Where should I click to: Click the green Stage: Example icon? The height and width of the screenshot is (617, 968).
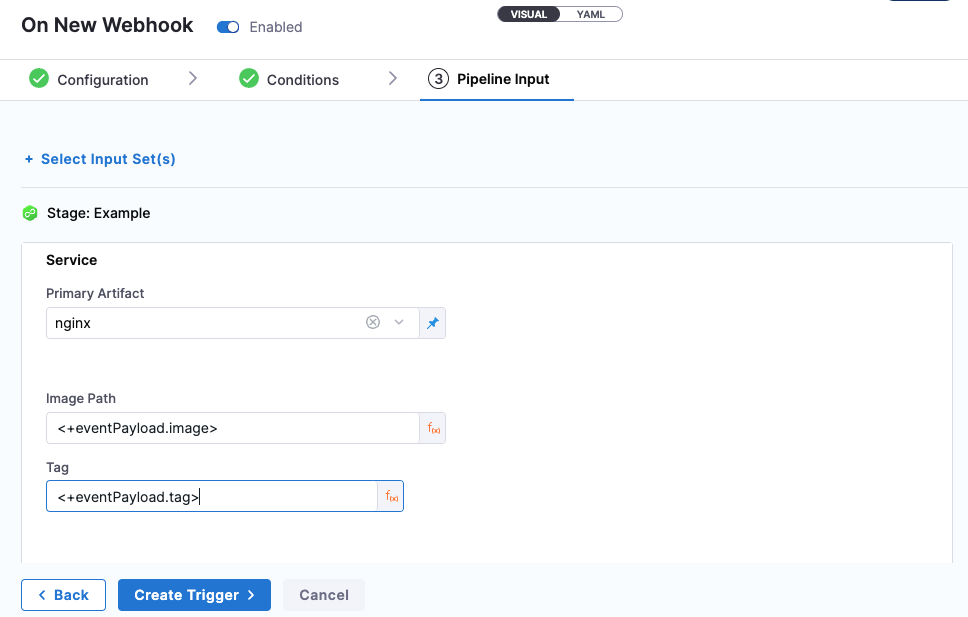coord(30,213)
